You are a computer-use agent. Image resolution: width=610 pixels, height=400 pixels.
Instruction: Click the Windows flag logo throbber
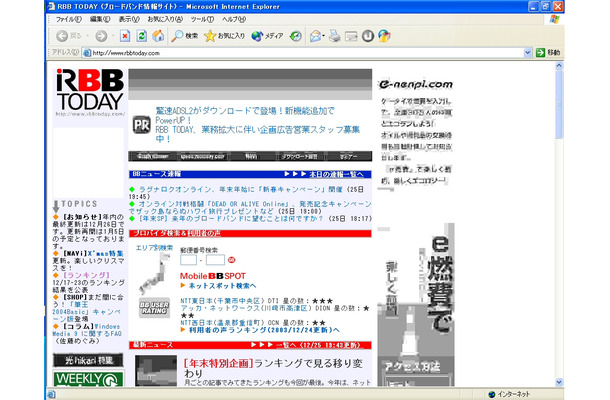click(554, 19)
